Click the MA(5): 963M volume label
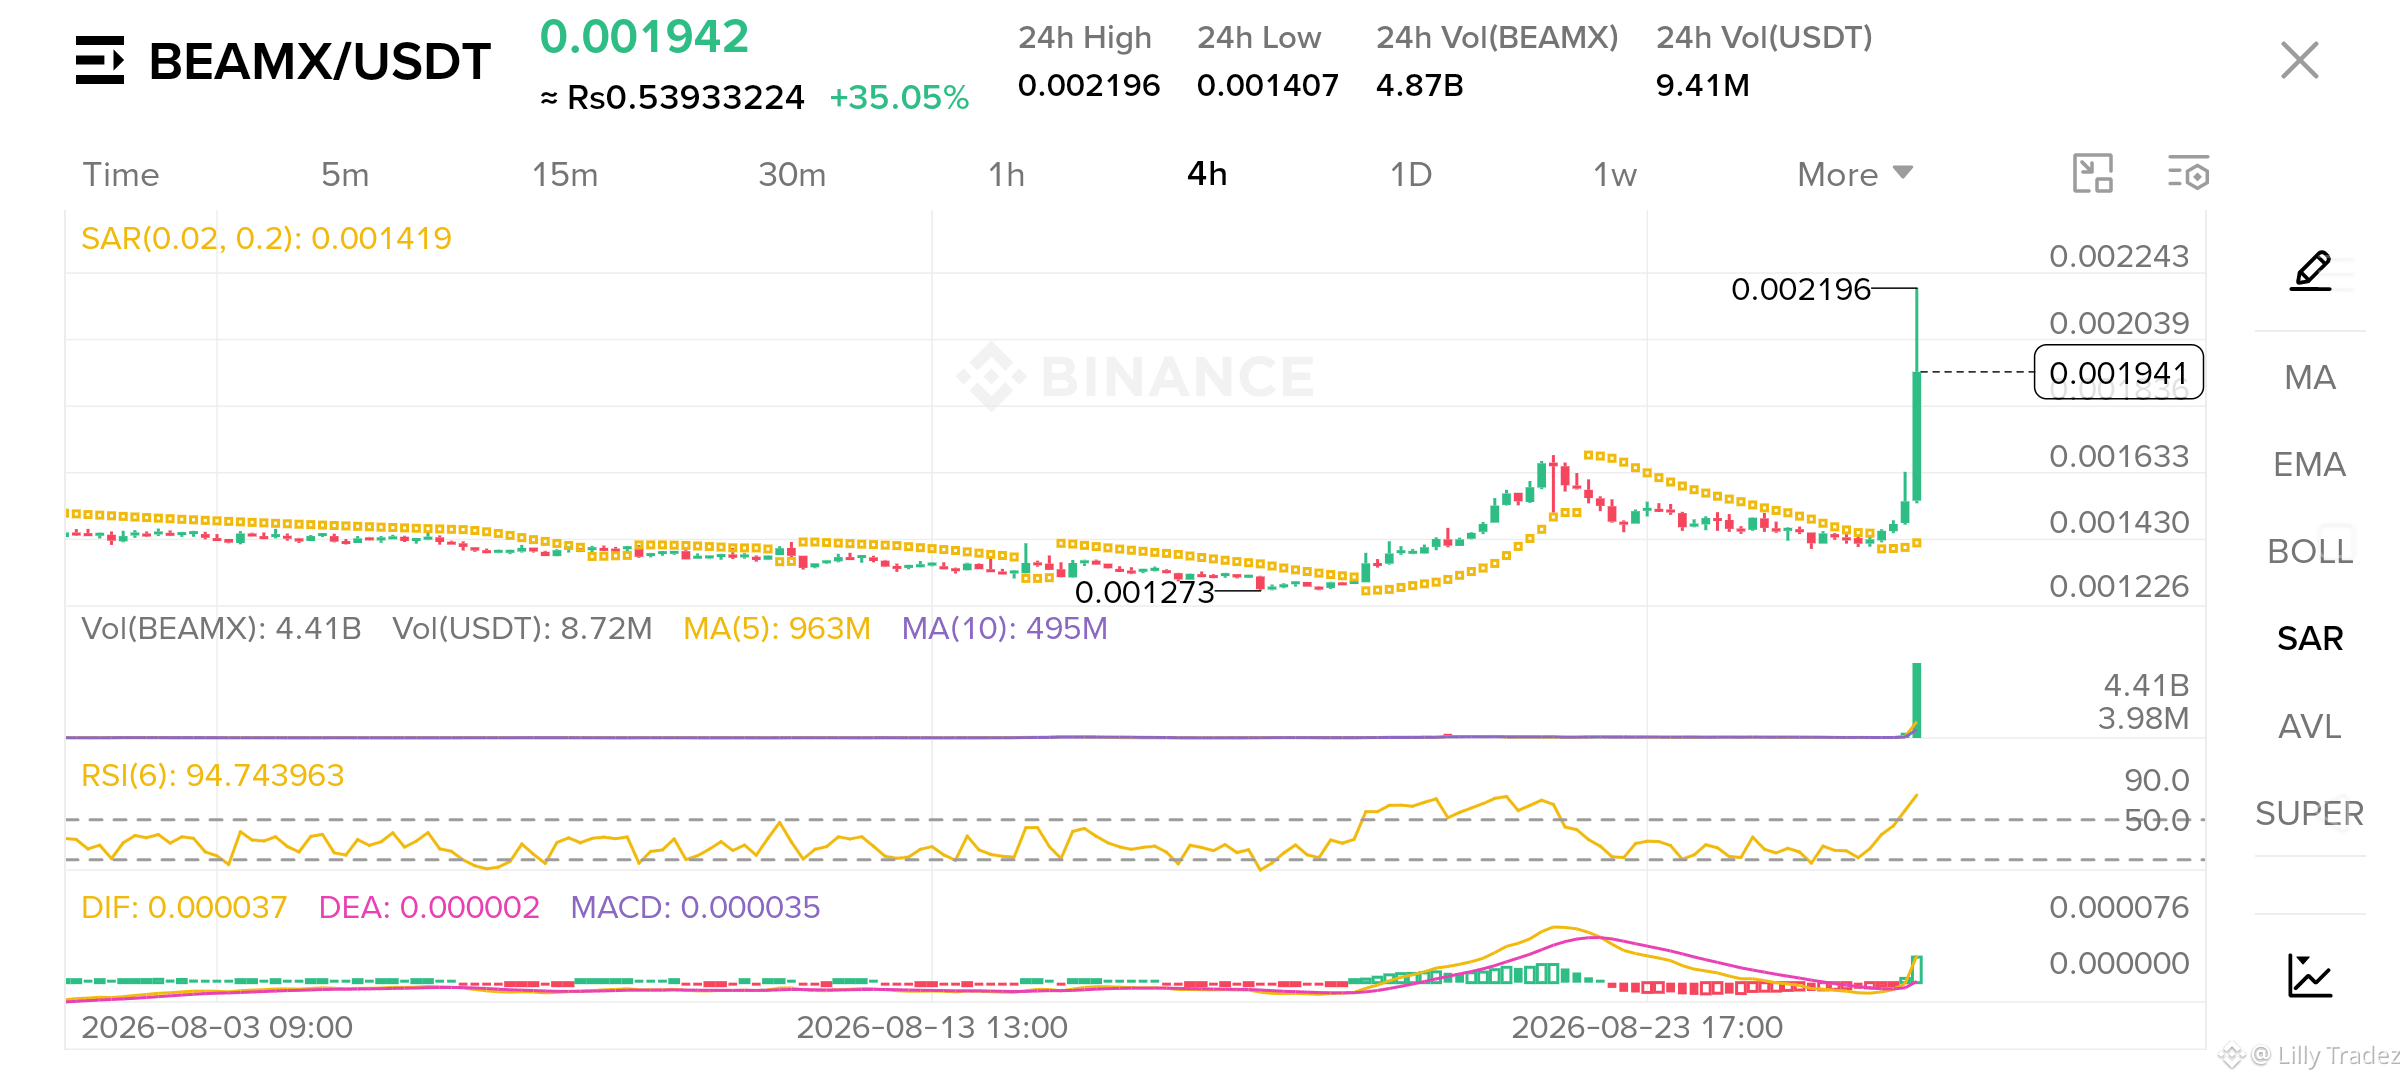 click(x=777, y=628)
